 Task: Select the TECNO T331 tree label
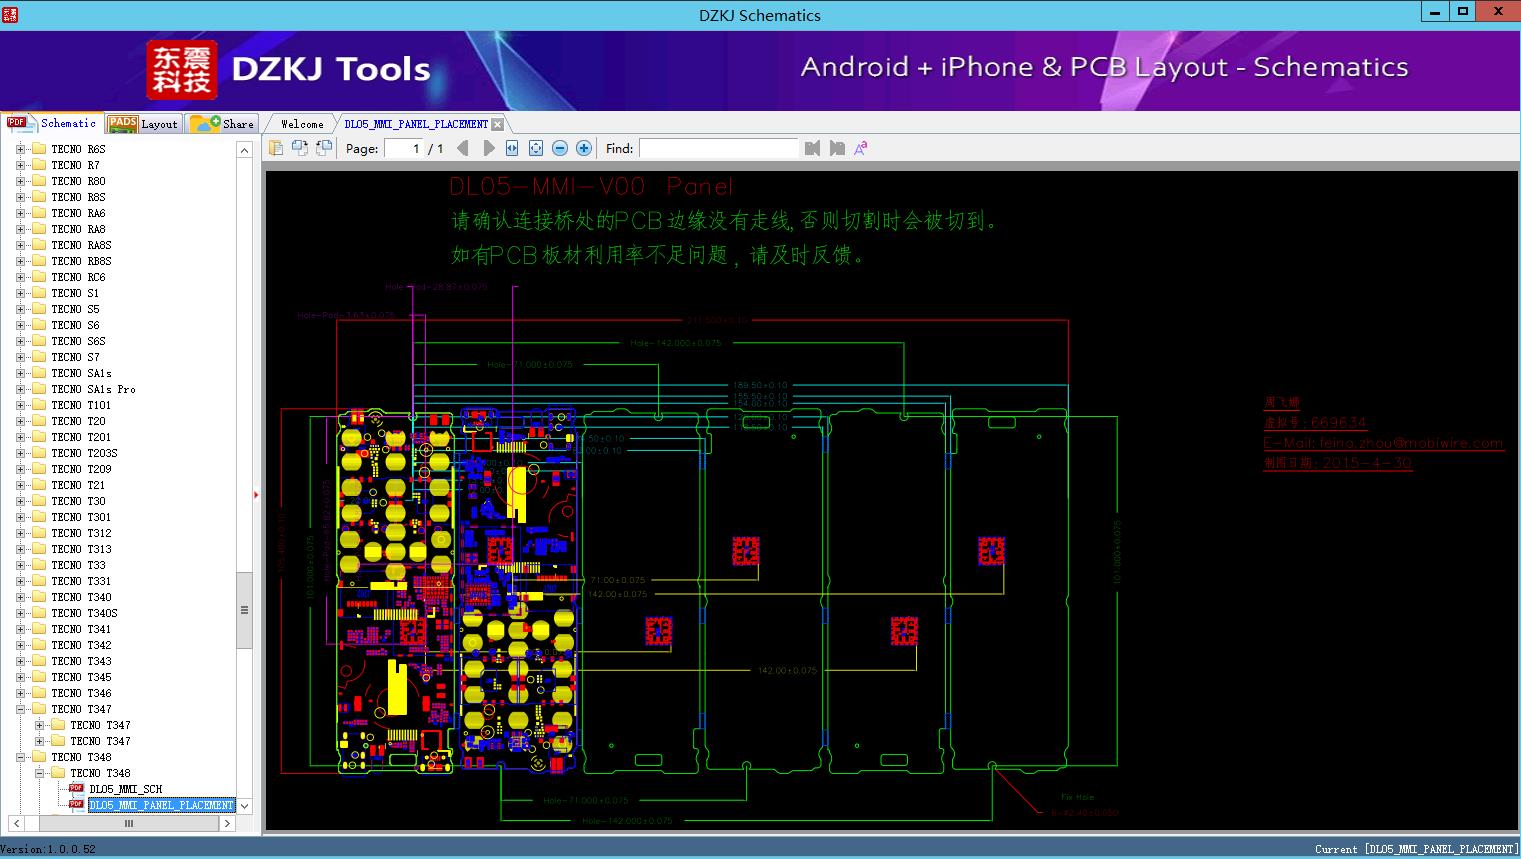82,581
